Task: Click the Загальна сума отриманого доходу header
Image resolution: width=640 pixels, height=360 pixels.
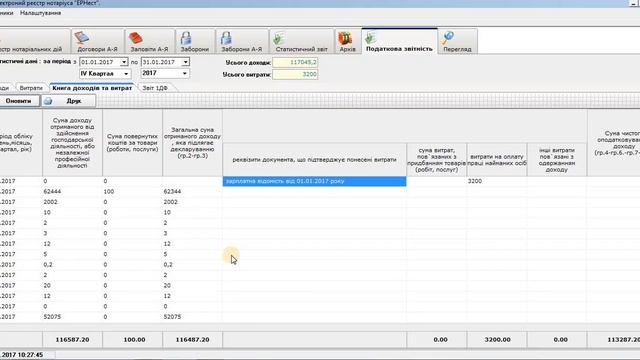Action: coord(192,143)
